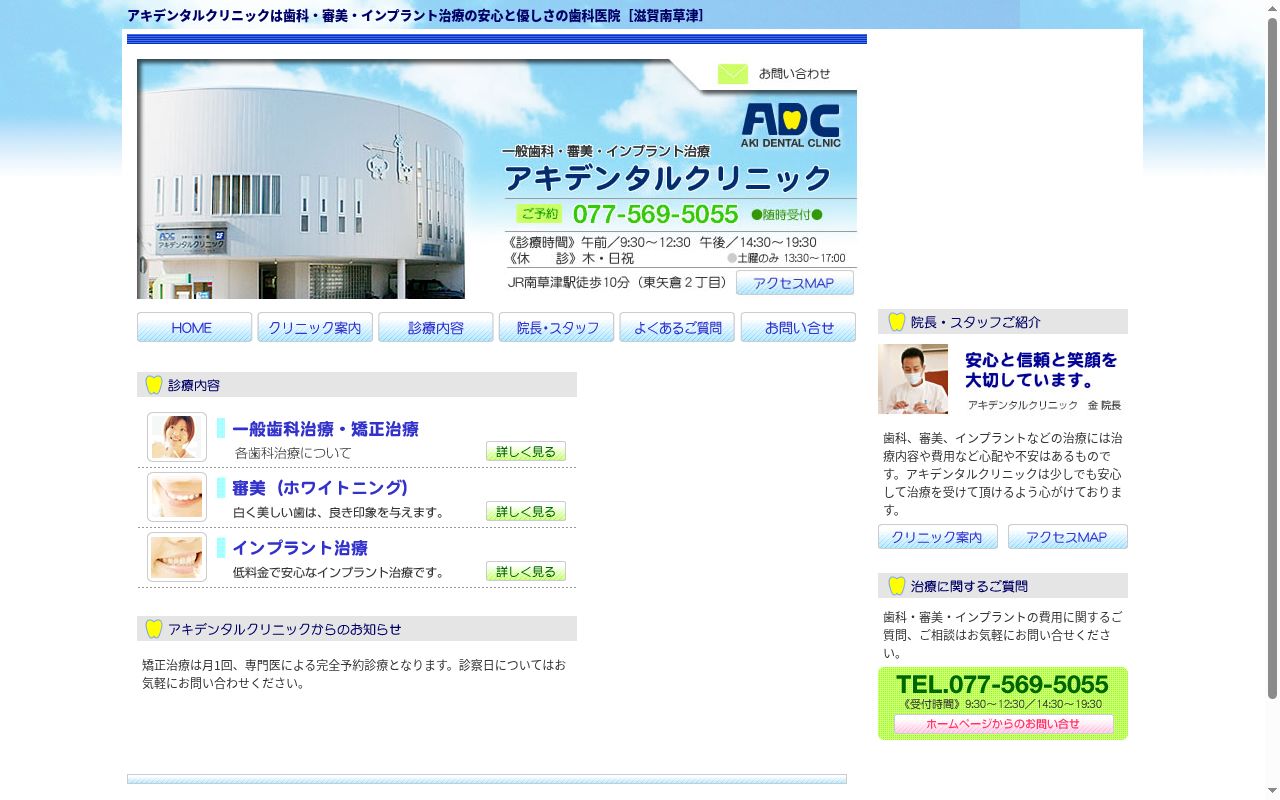Click the アクセスMAP button in the sidebar
Screen dimensions: 1280x800
coord(1068,537)
